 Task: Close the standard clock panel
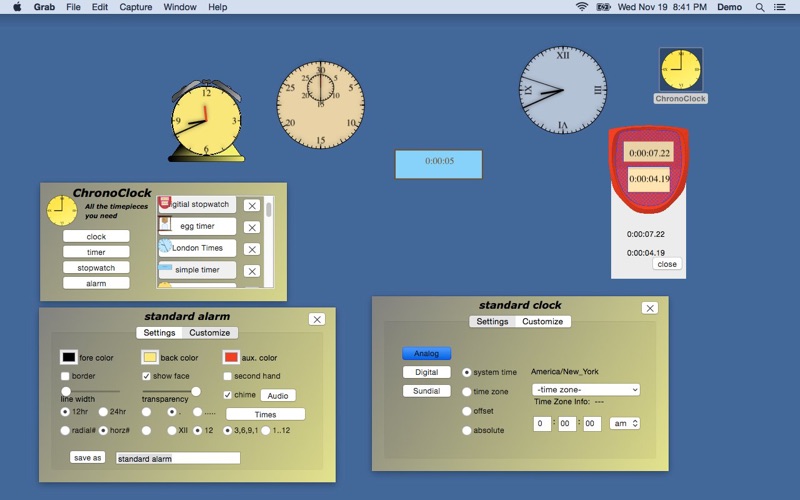coord(649,308)
